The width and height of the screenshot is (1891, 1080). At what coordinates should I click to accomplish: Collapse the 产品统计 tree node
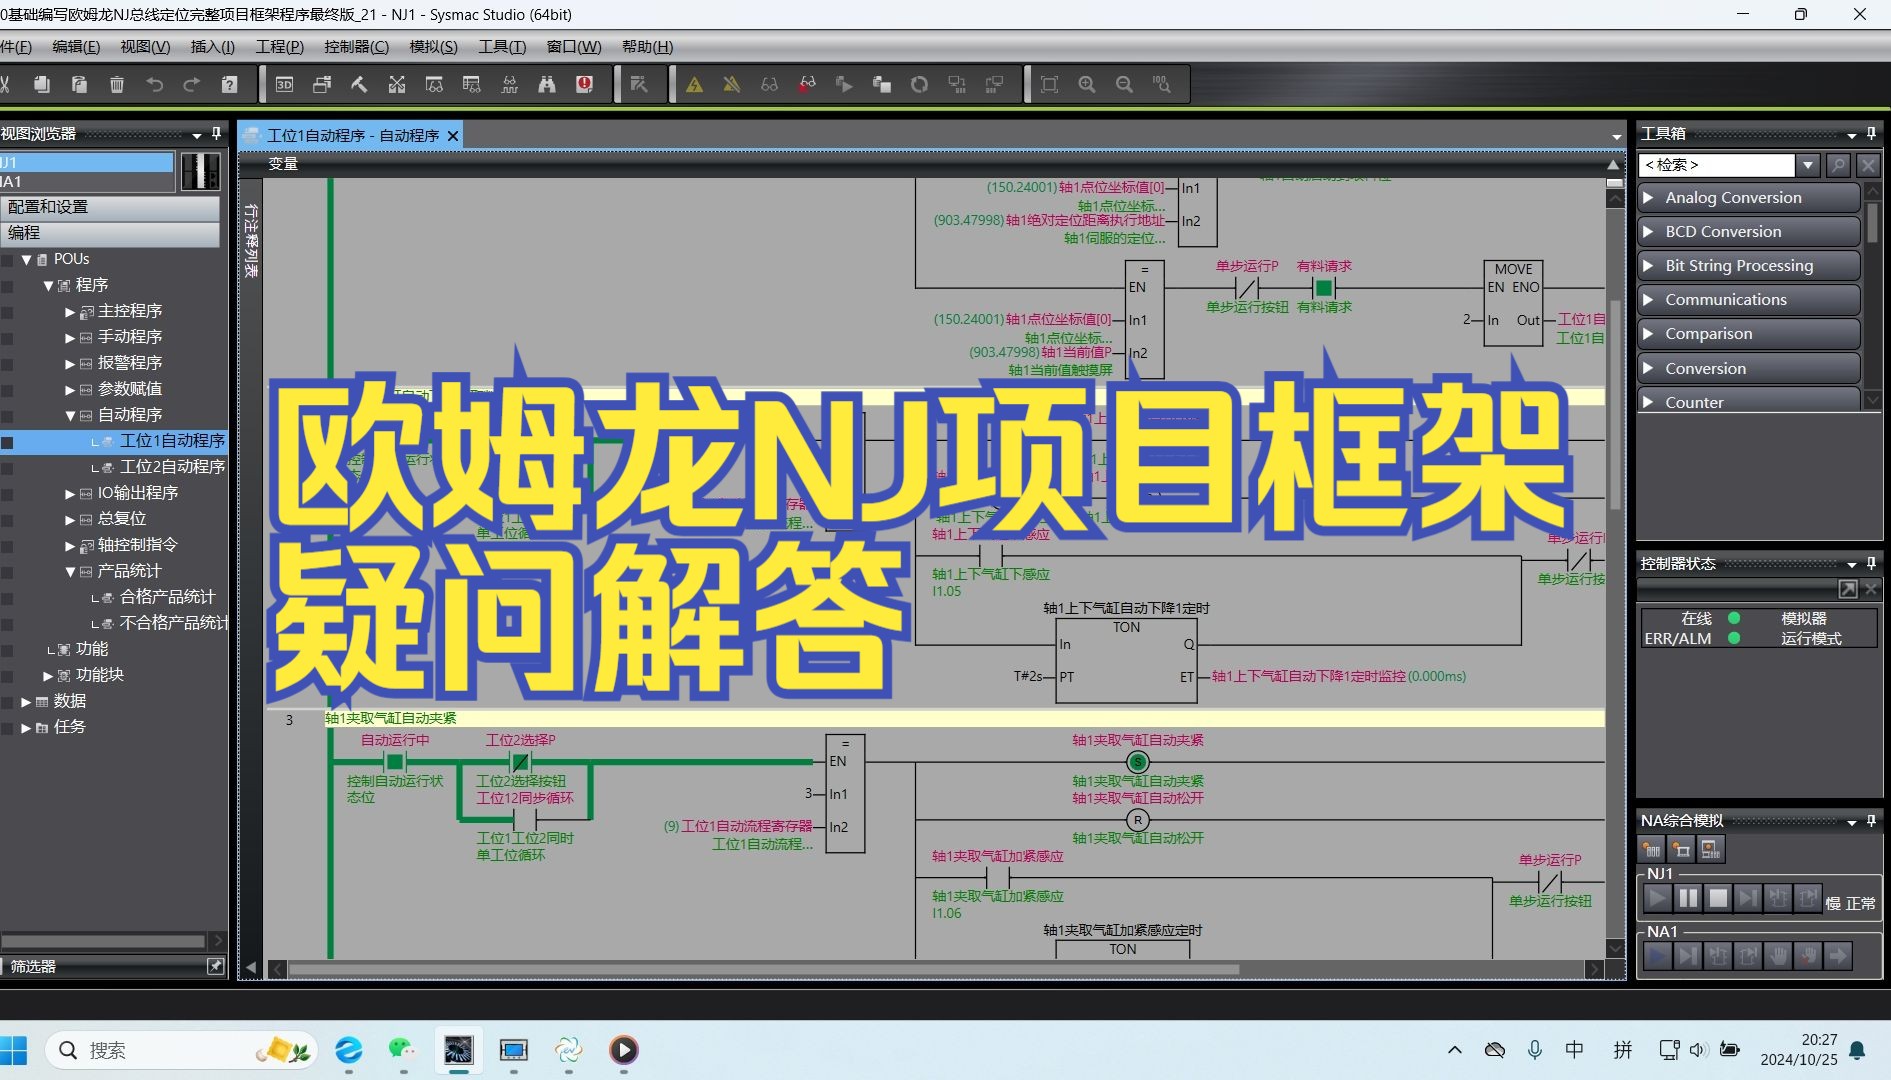point(70,572)
